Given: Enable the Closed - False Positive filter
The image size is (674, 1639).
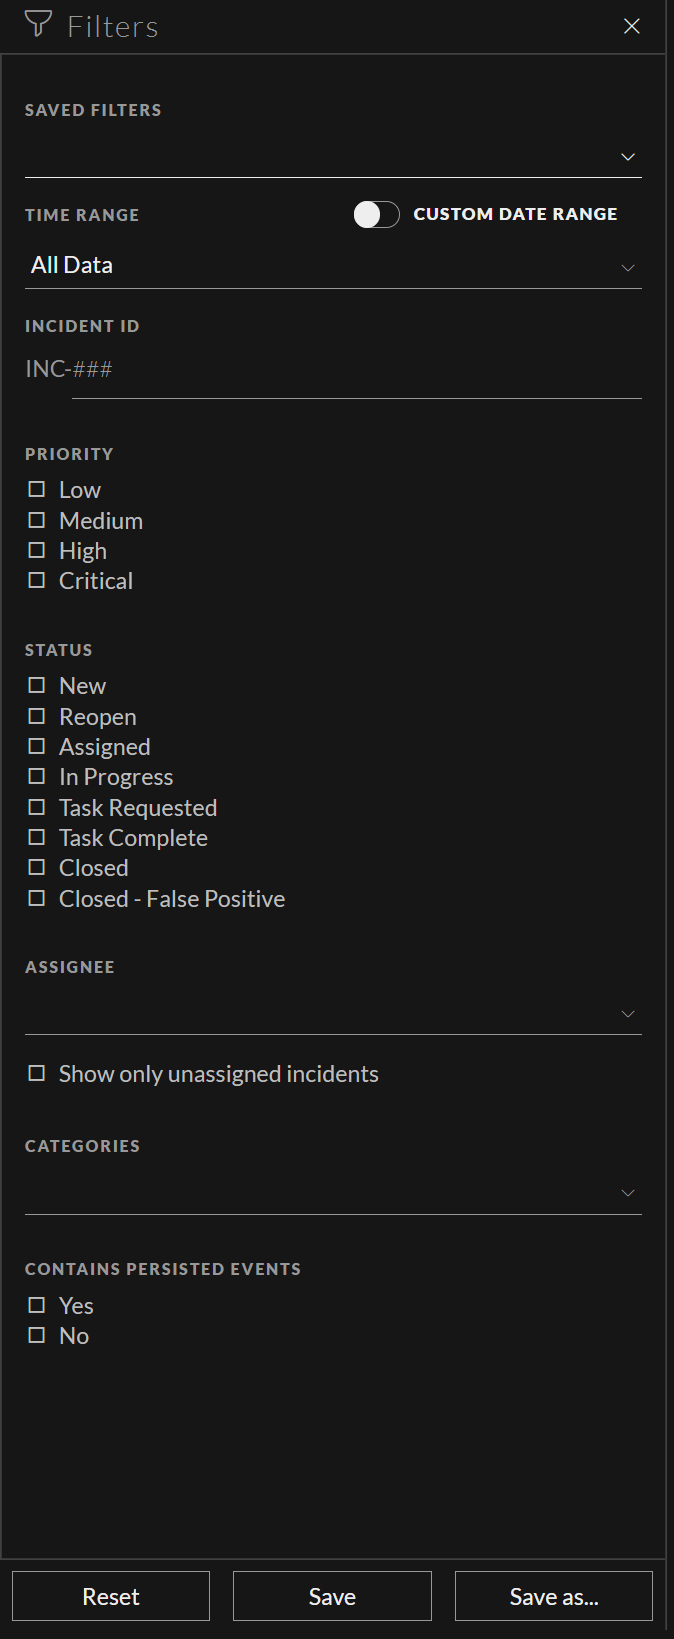Looking at the screenshot, I should coord(36,898).
